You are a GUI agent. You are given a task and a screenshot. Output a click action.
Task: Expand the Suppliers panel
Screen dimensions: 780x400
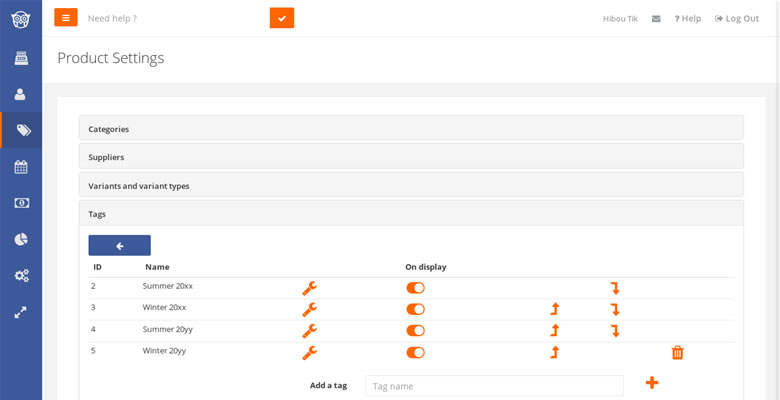point(411,157)
